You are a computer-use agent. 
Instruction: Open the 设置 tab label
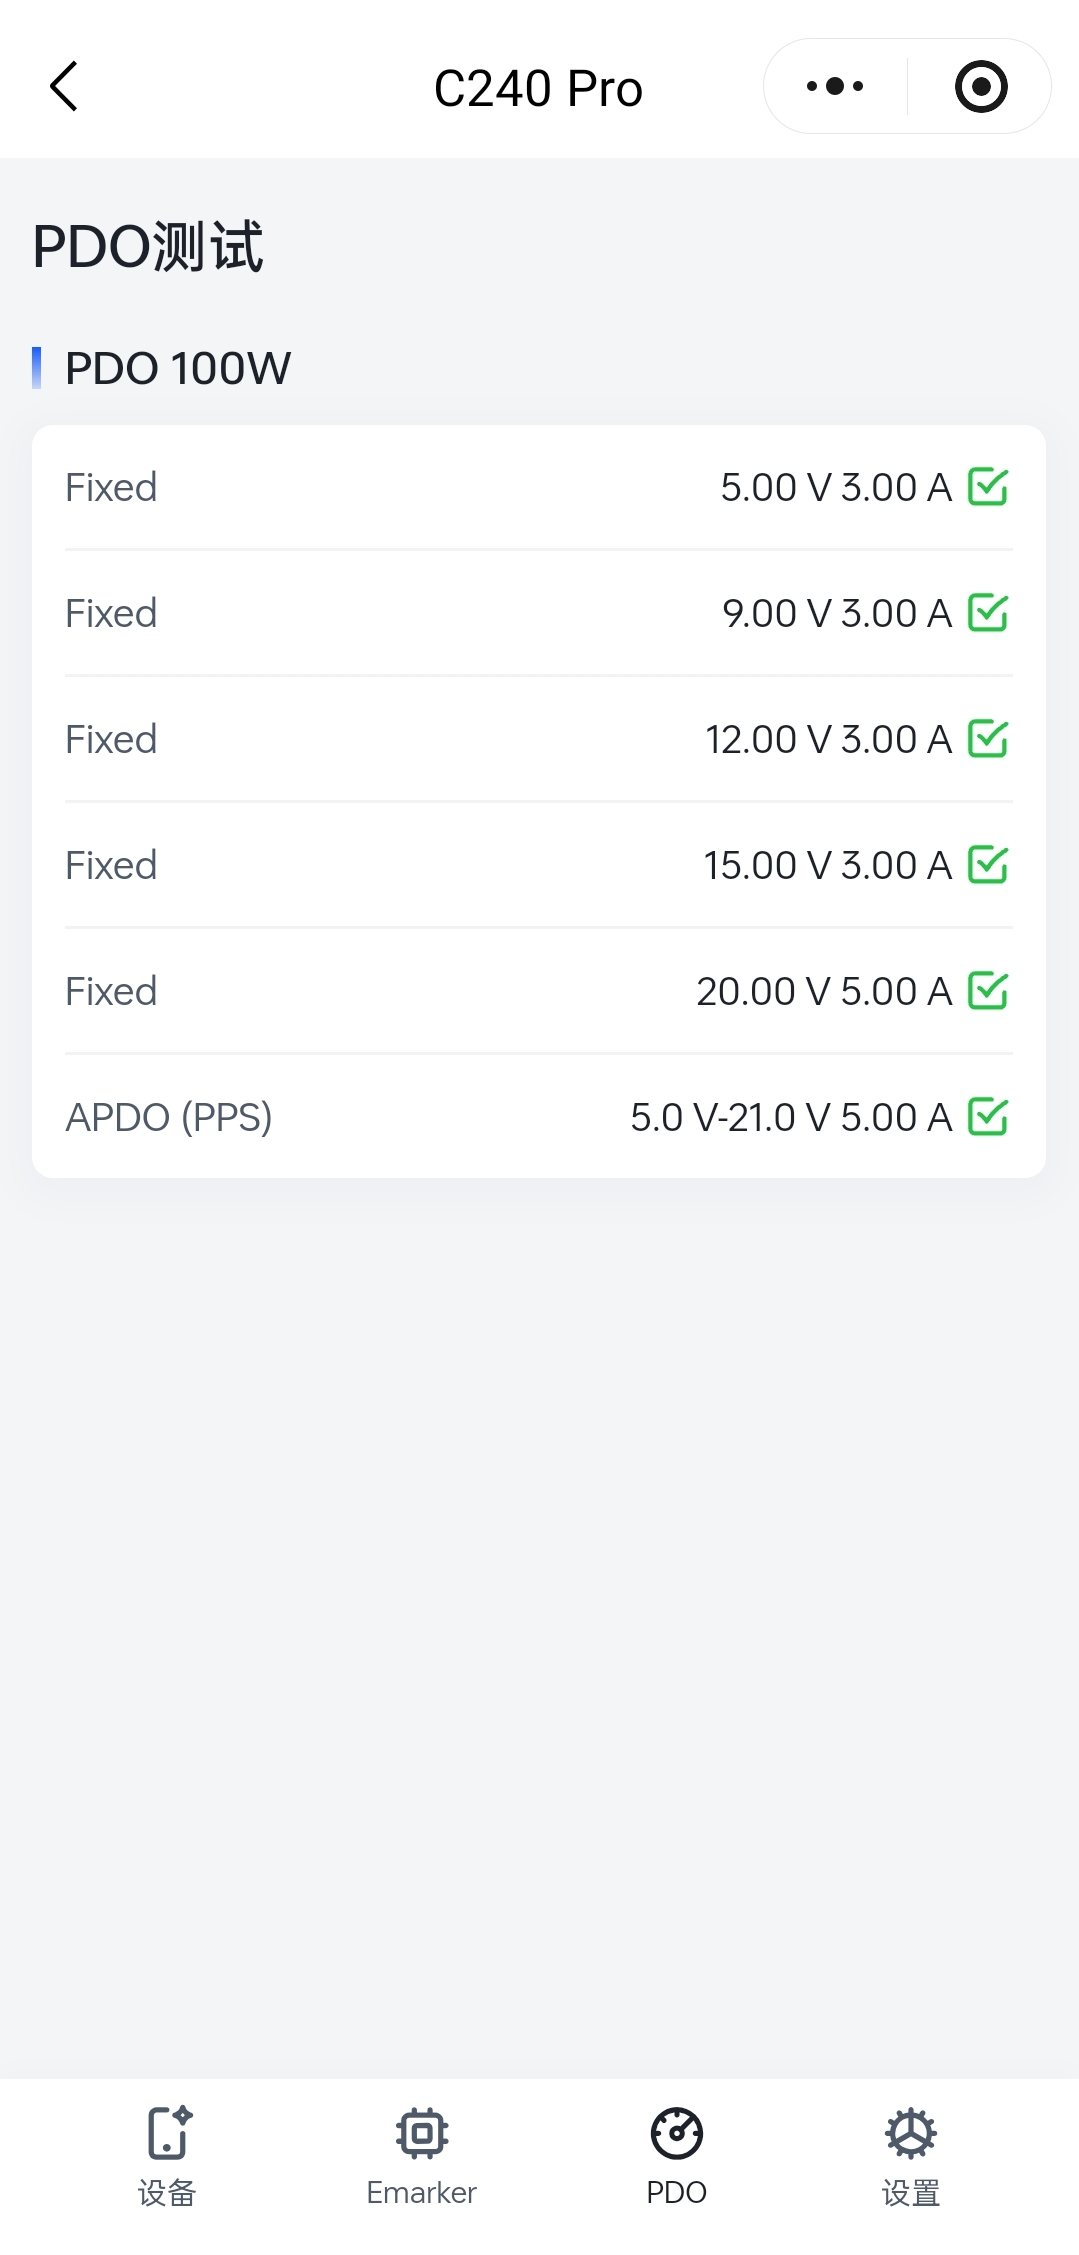910,2193
